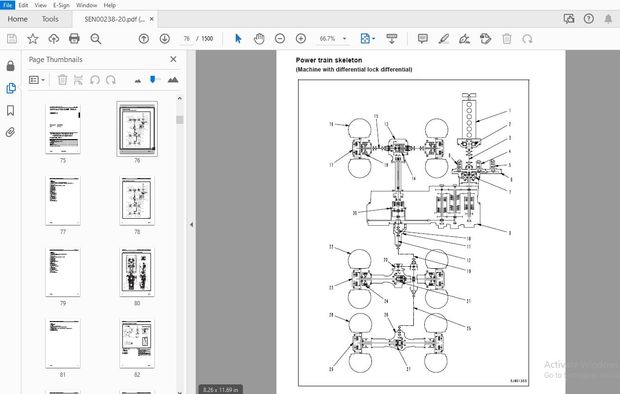620x394 pixels.
Task: Choose the selection arrow tool
Action: (238, 39)
